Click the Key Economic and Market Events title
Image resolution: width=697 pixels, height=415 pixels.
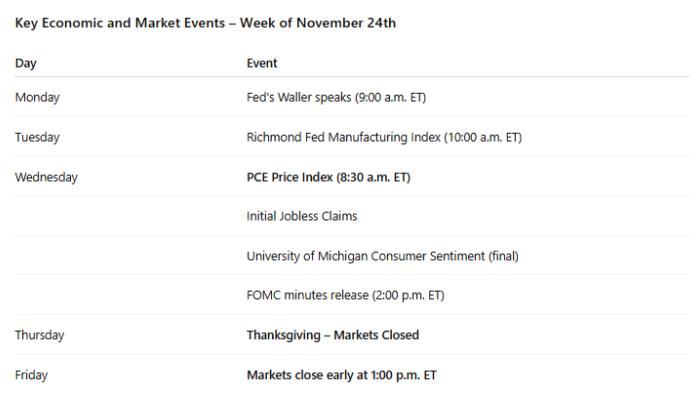(205, 23)
